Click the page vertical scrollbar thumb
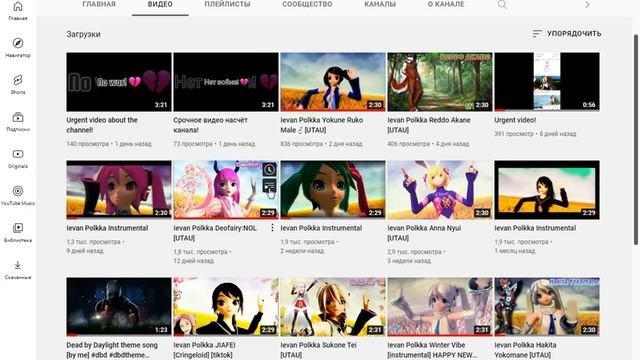640x360 pixels. (636, 140)
